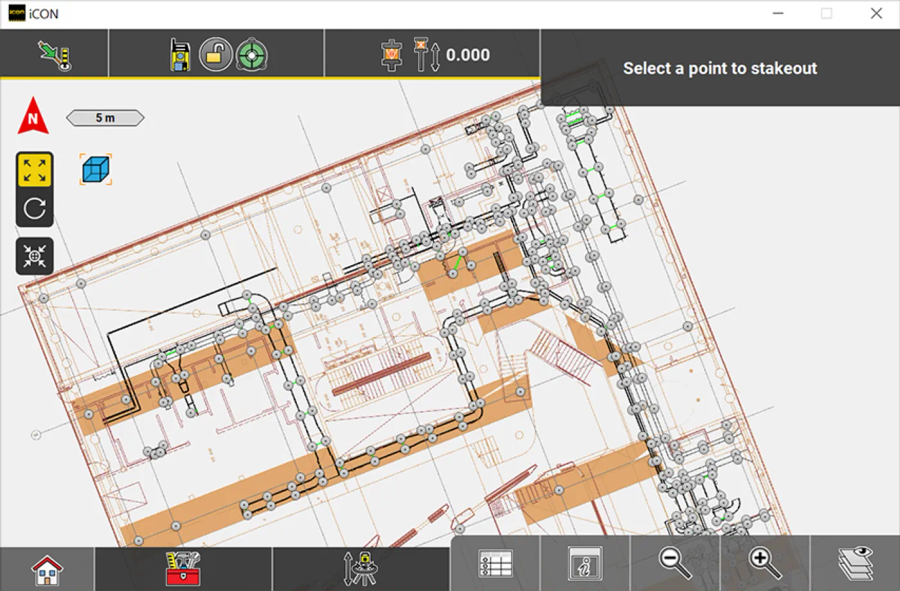The image size is (900, 591).
Task: Zoom out of the map
Action: (x=676, y=563)
